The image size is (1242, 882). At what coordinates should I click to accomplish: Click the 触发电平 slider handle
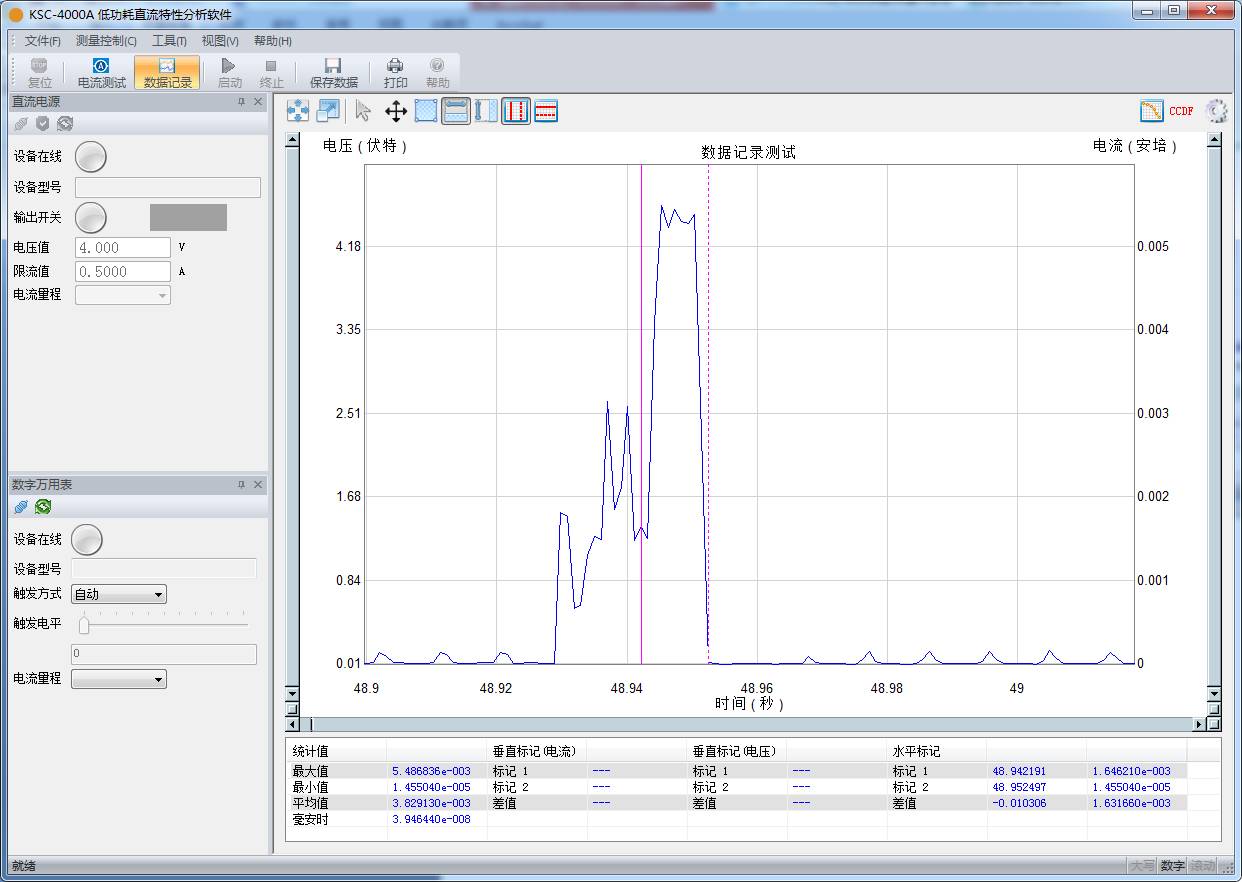pos(84,625)
